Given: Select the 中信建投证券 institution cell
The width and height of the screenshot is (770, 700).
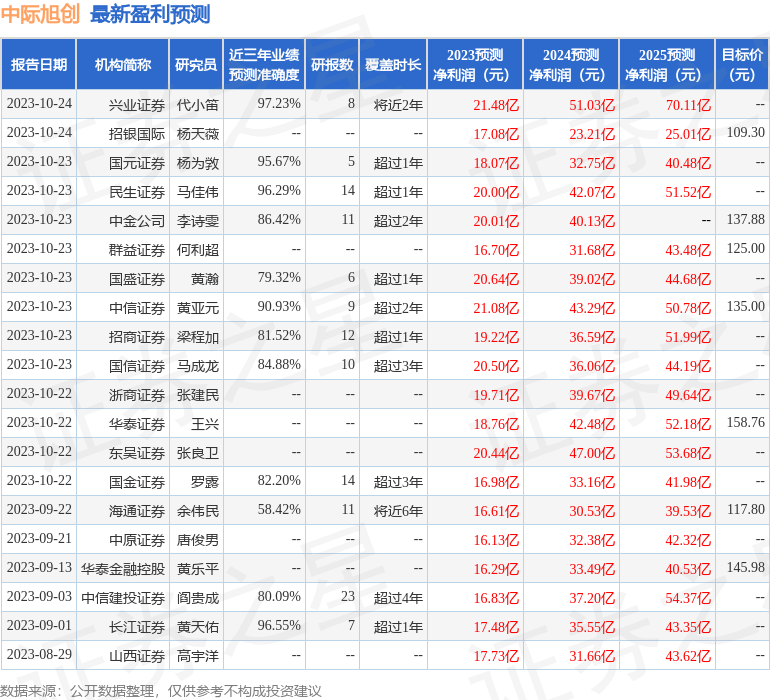Looking at the screenshot, I should 123,597.
